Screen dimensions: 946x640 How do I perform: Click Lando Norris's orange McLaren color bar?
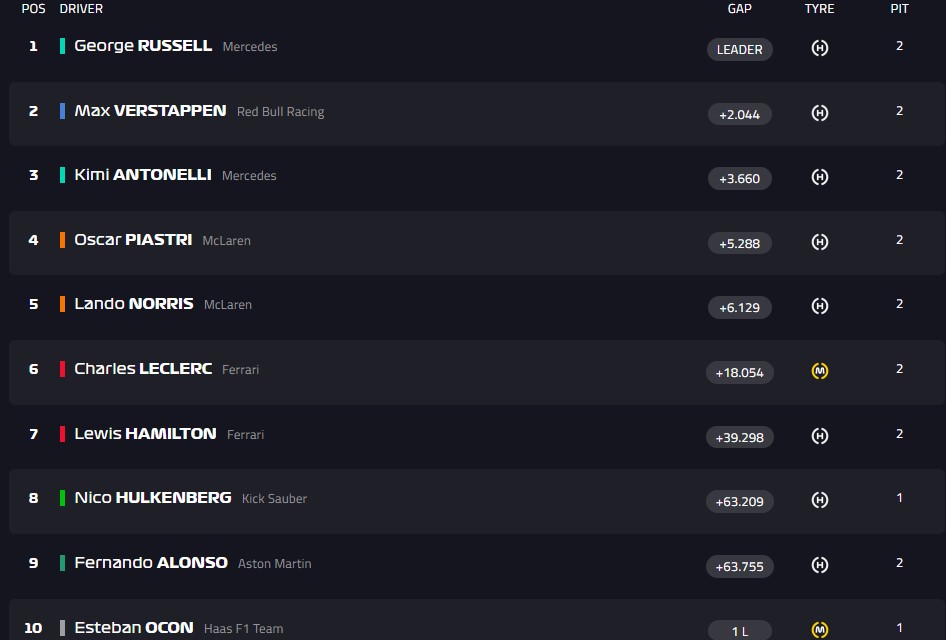click(x=63, y=304)
